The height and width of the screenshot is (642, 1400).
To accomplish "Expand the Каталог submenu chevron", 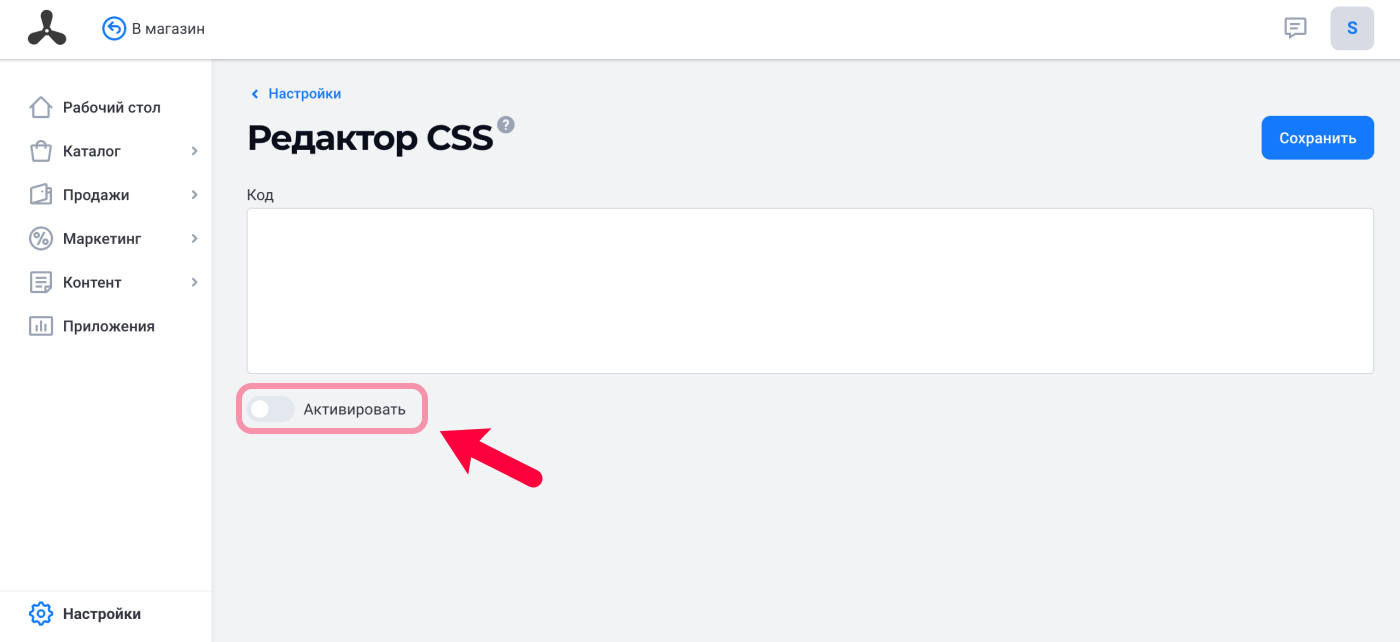I will [194, 151].
